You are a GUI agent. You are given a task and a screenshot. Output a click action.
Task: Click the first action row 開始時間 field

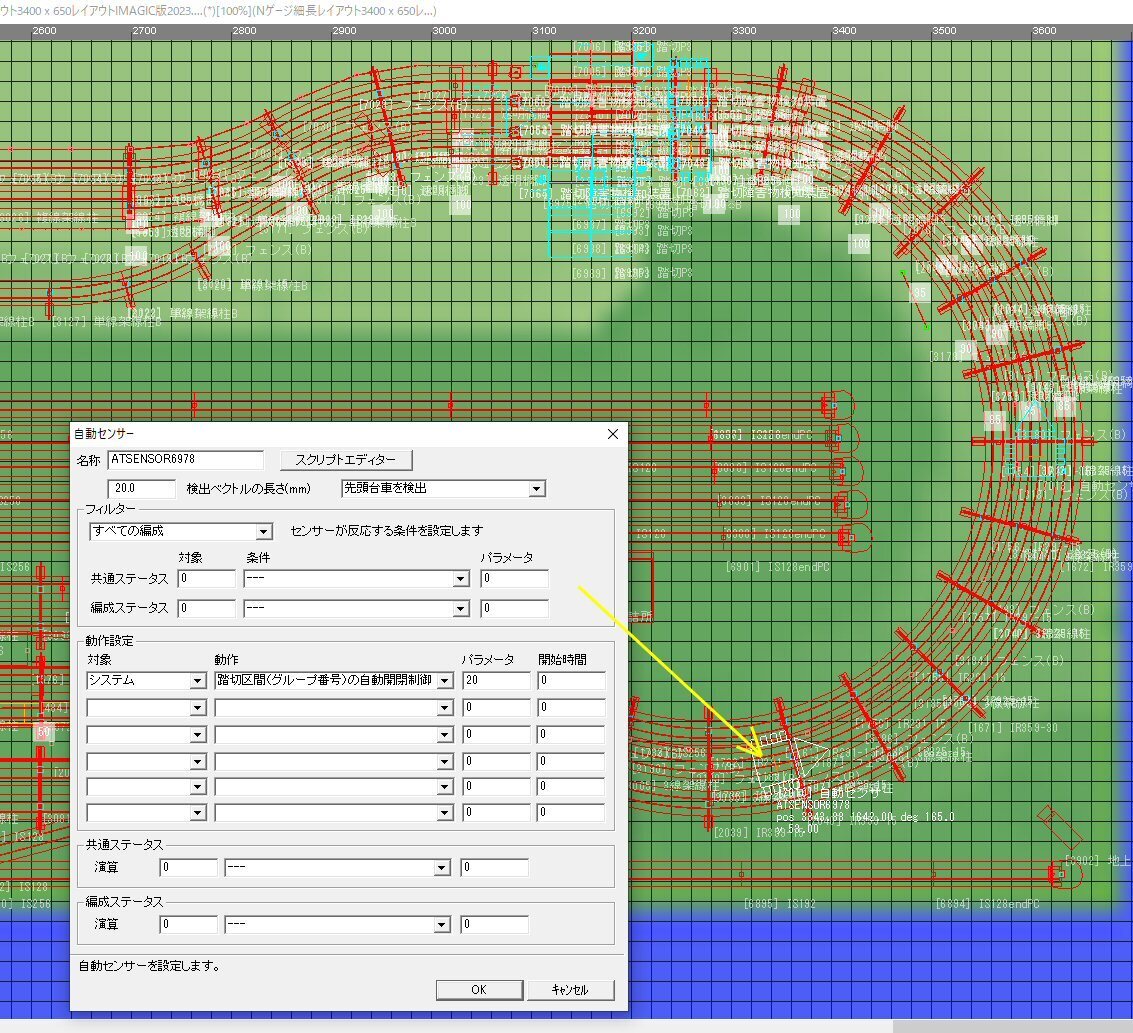pos(571,681)
